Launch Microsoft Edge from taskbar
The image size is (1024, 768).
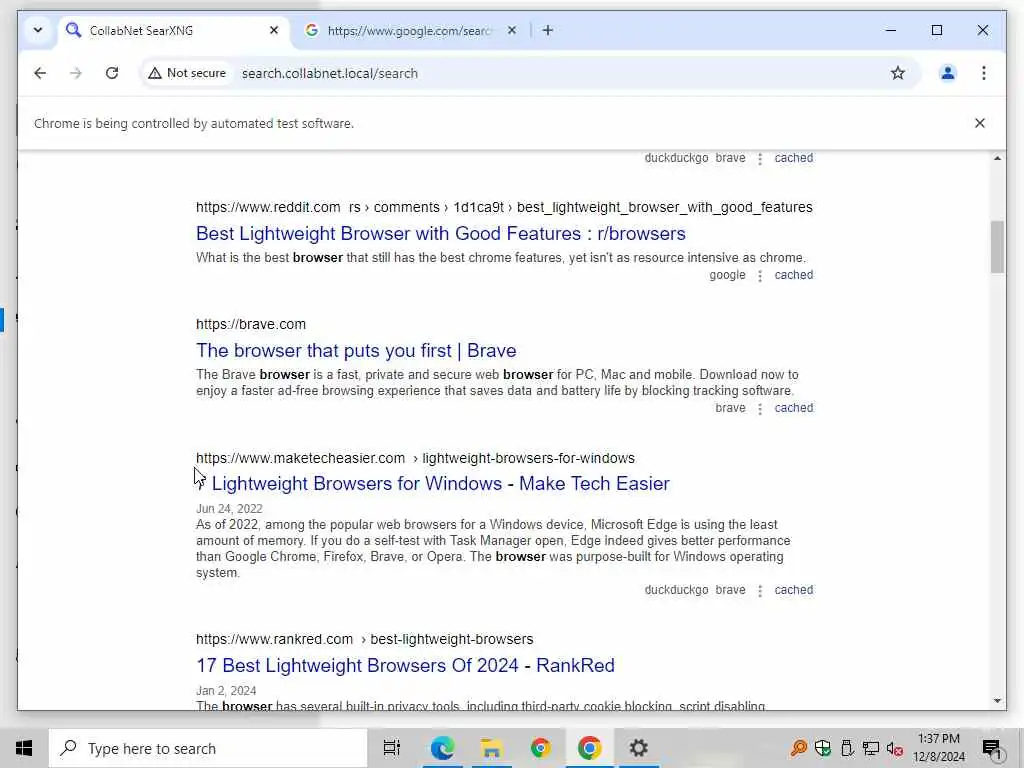(x=442, y=748)
